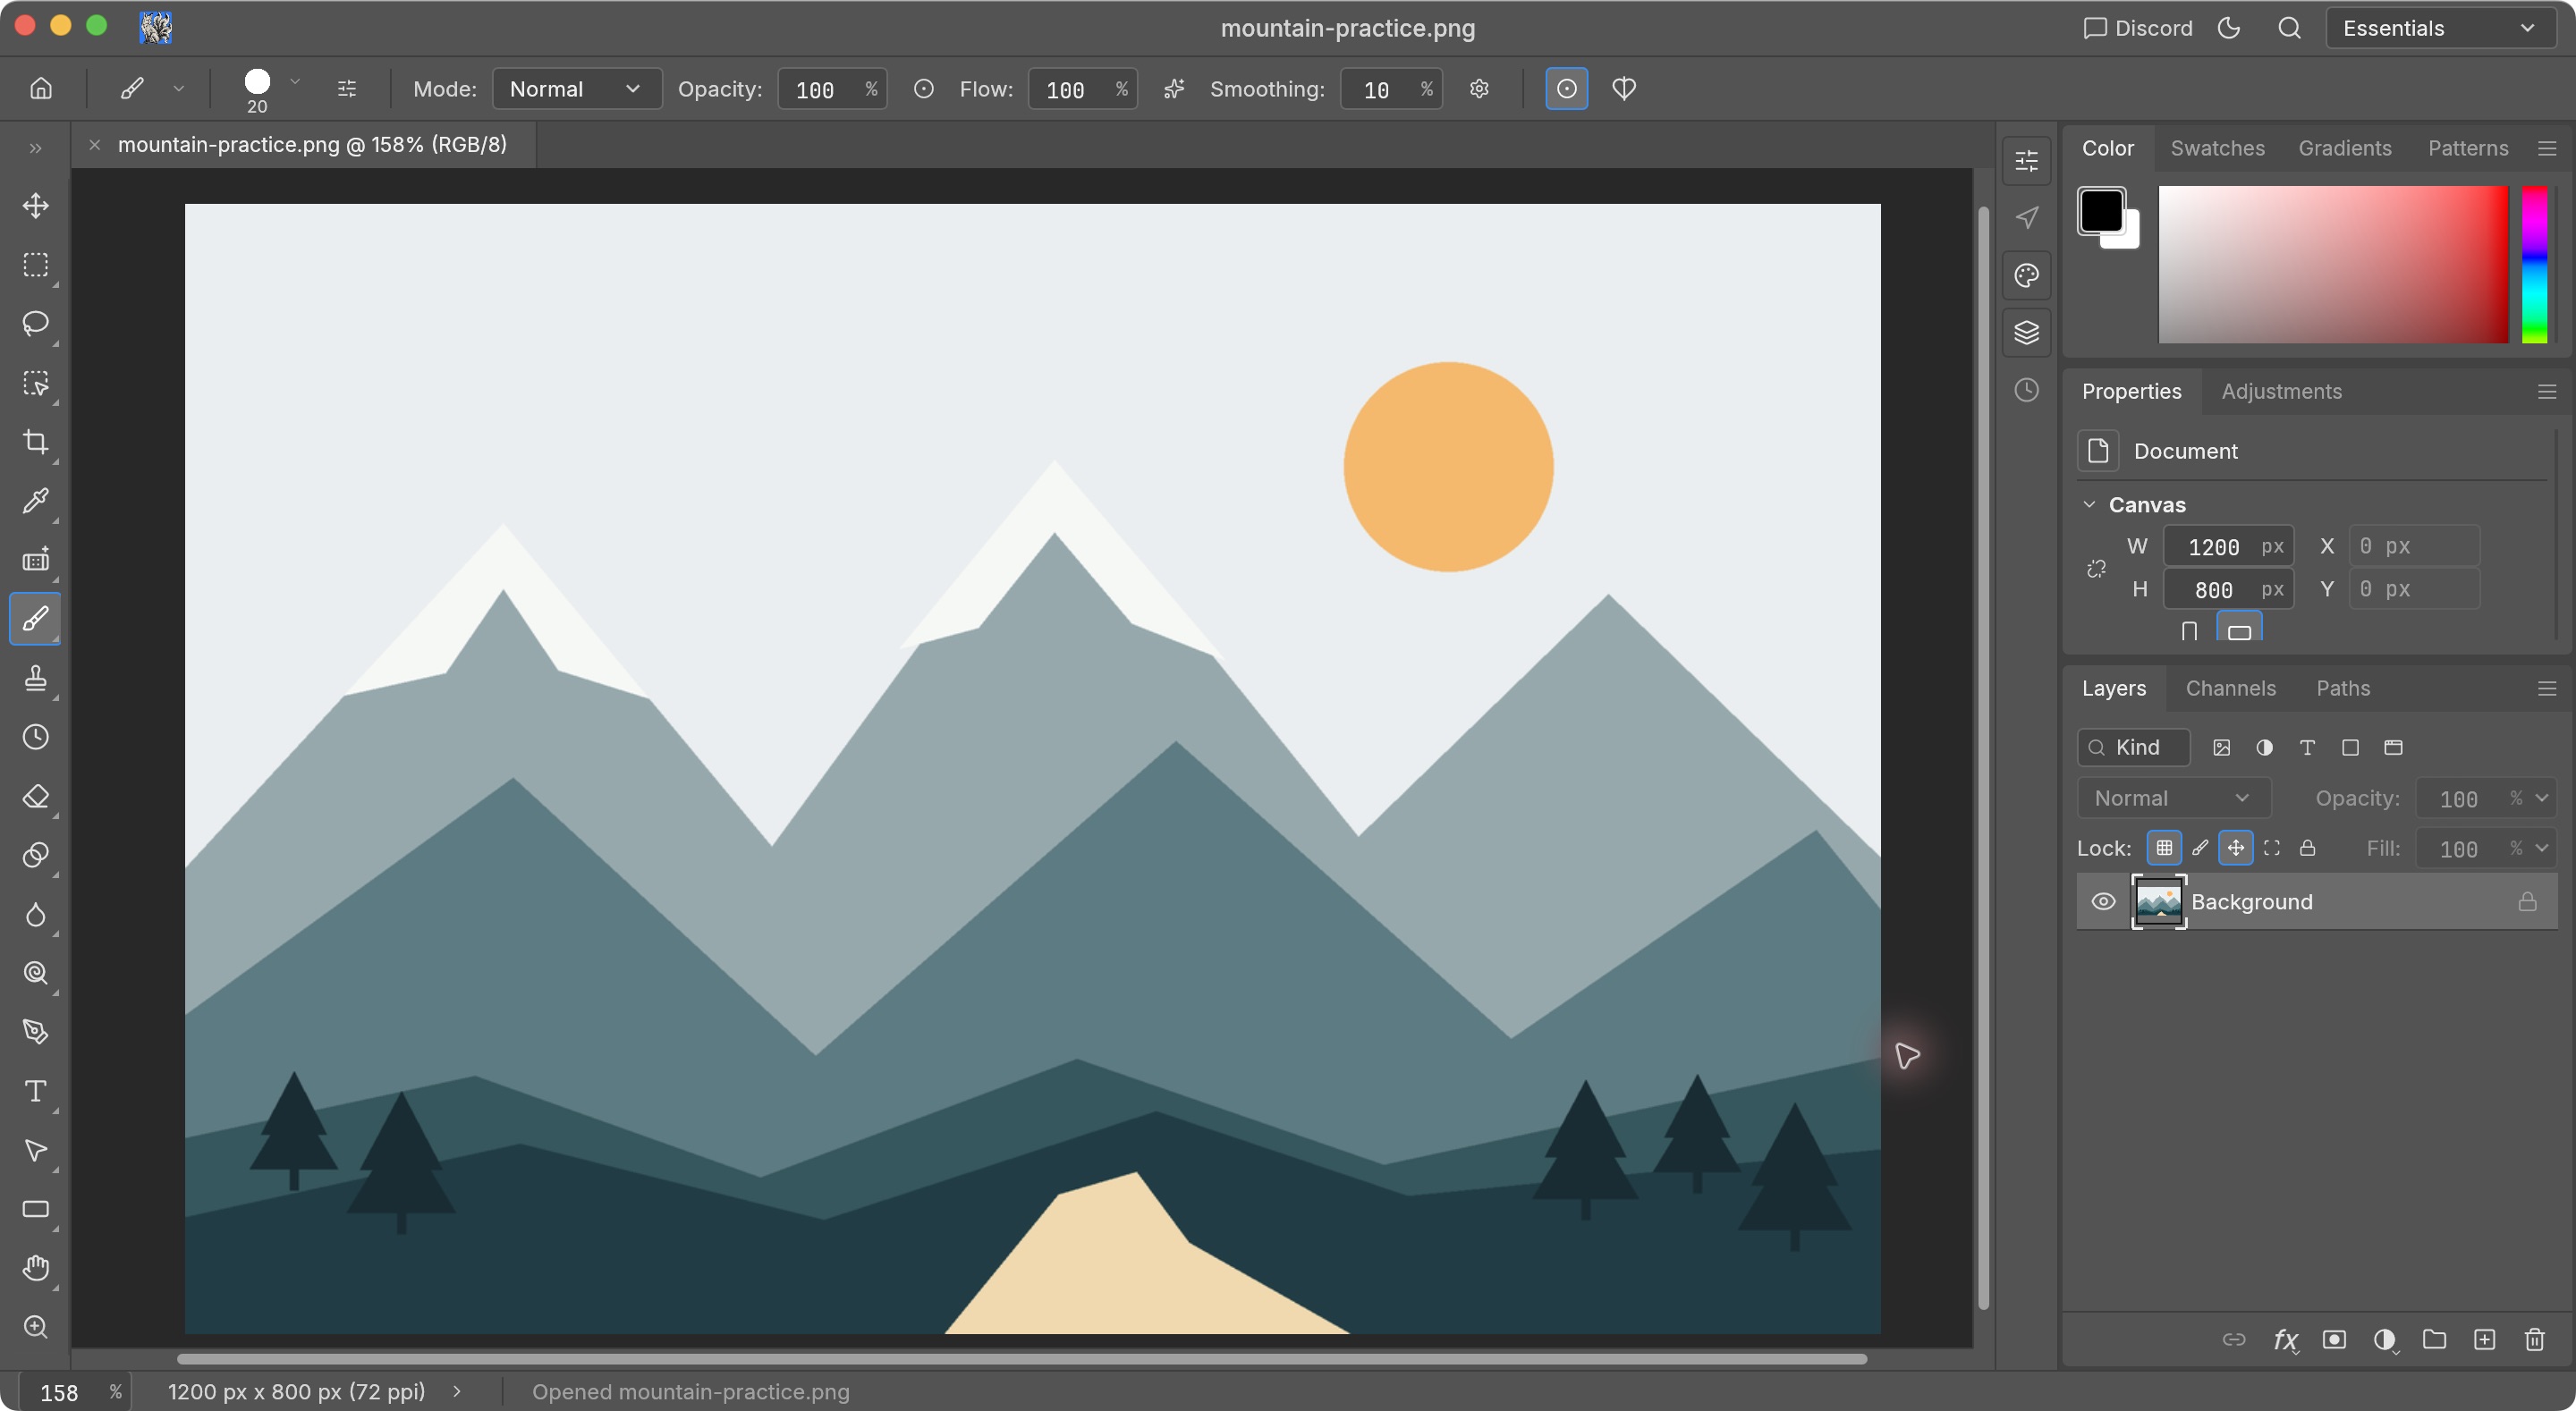2576x1411 pixels.
Task: Select the Clone Stamp tool
Action: click(x=36, y=678)
